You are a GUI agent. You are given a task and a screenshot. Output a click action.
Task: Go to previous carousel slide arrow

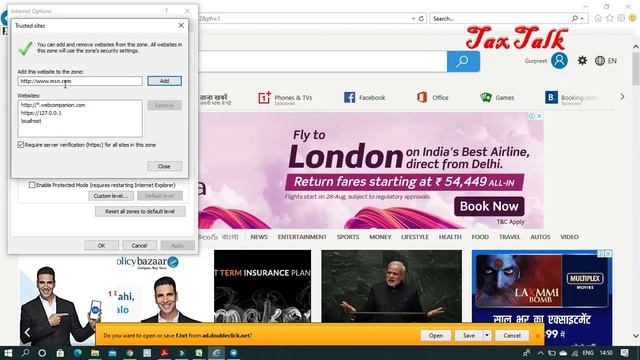pyautogui.click(x=27, y=333)
